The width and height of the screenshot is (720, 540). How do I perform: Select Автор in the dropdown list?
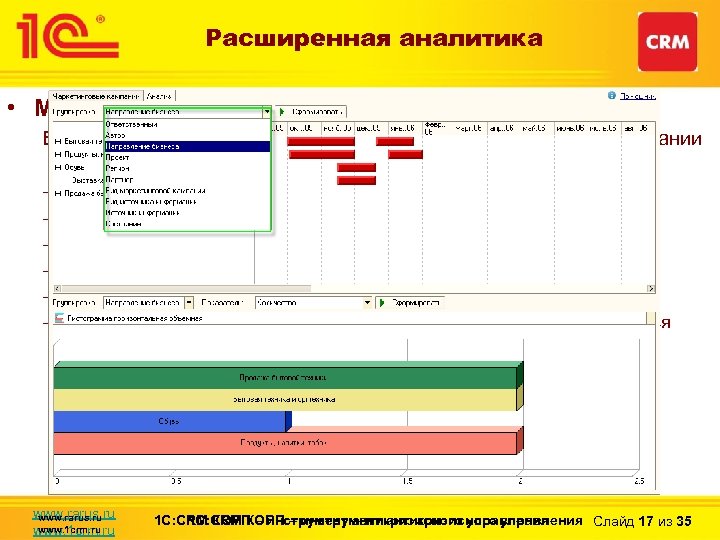(188, 135)
